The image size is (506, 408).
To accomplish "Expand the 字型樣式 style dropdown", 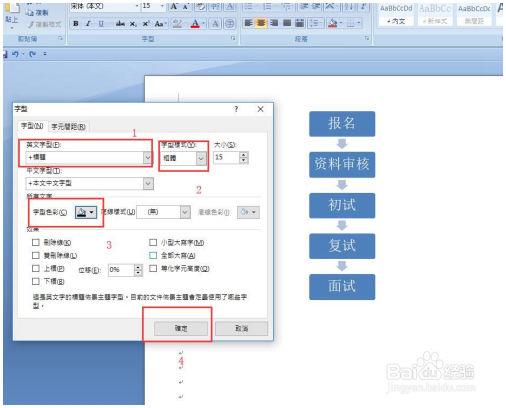I will [x=201, y=158].
